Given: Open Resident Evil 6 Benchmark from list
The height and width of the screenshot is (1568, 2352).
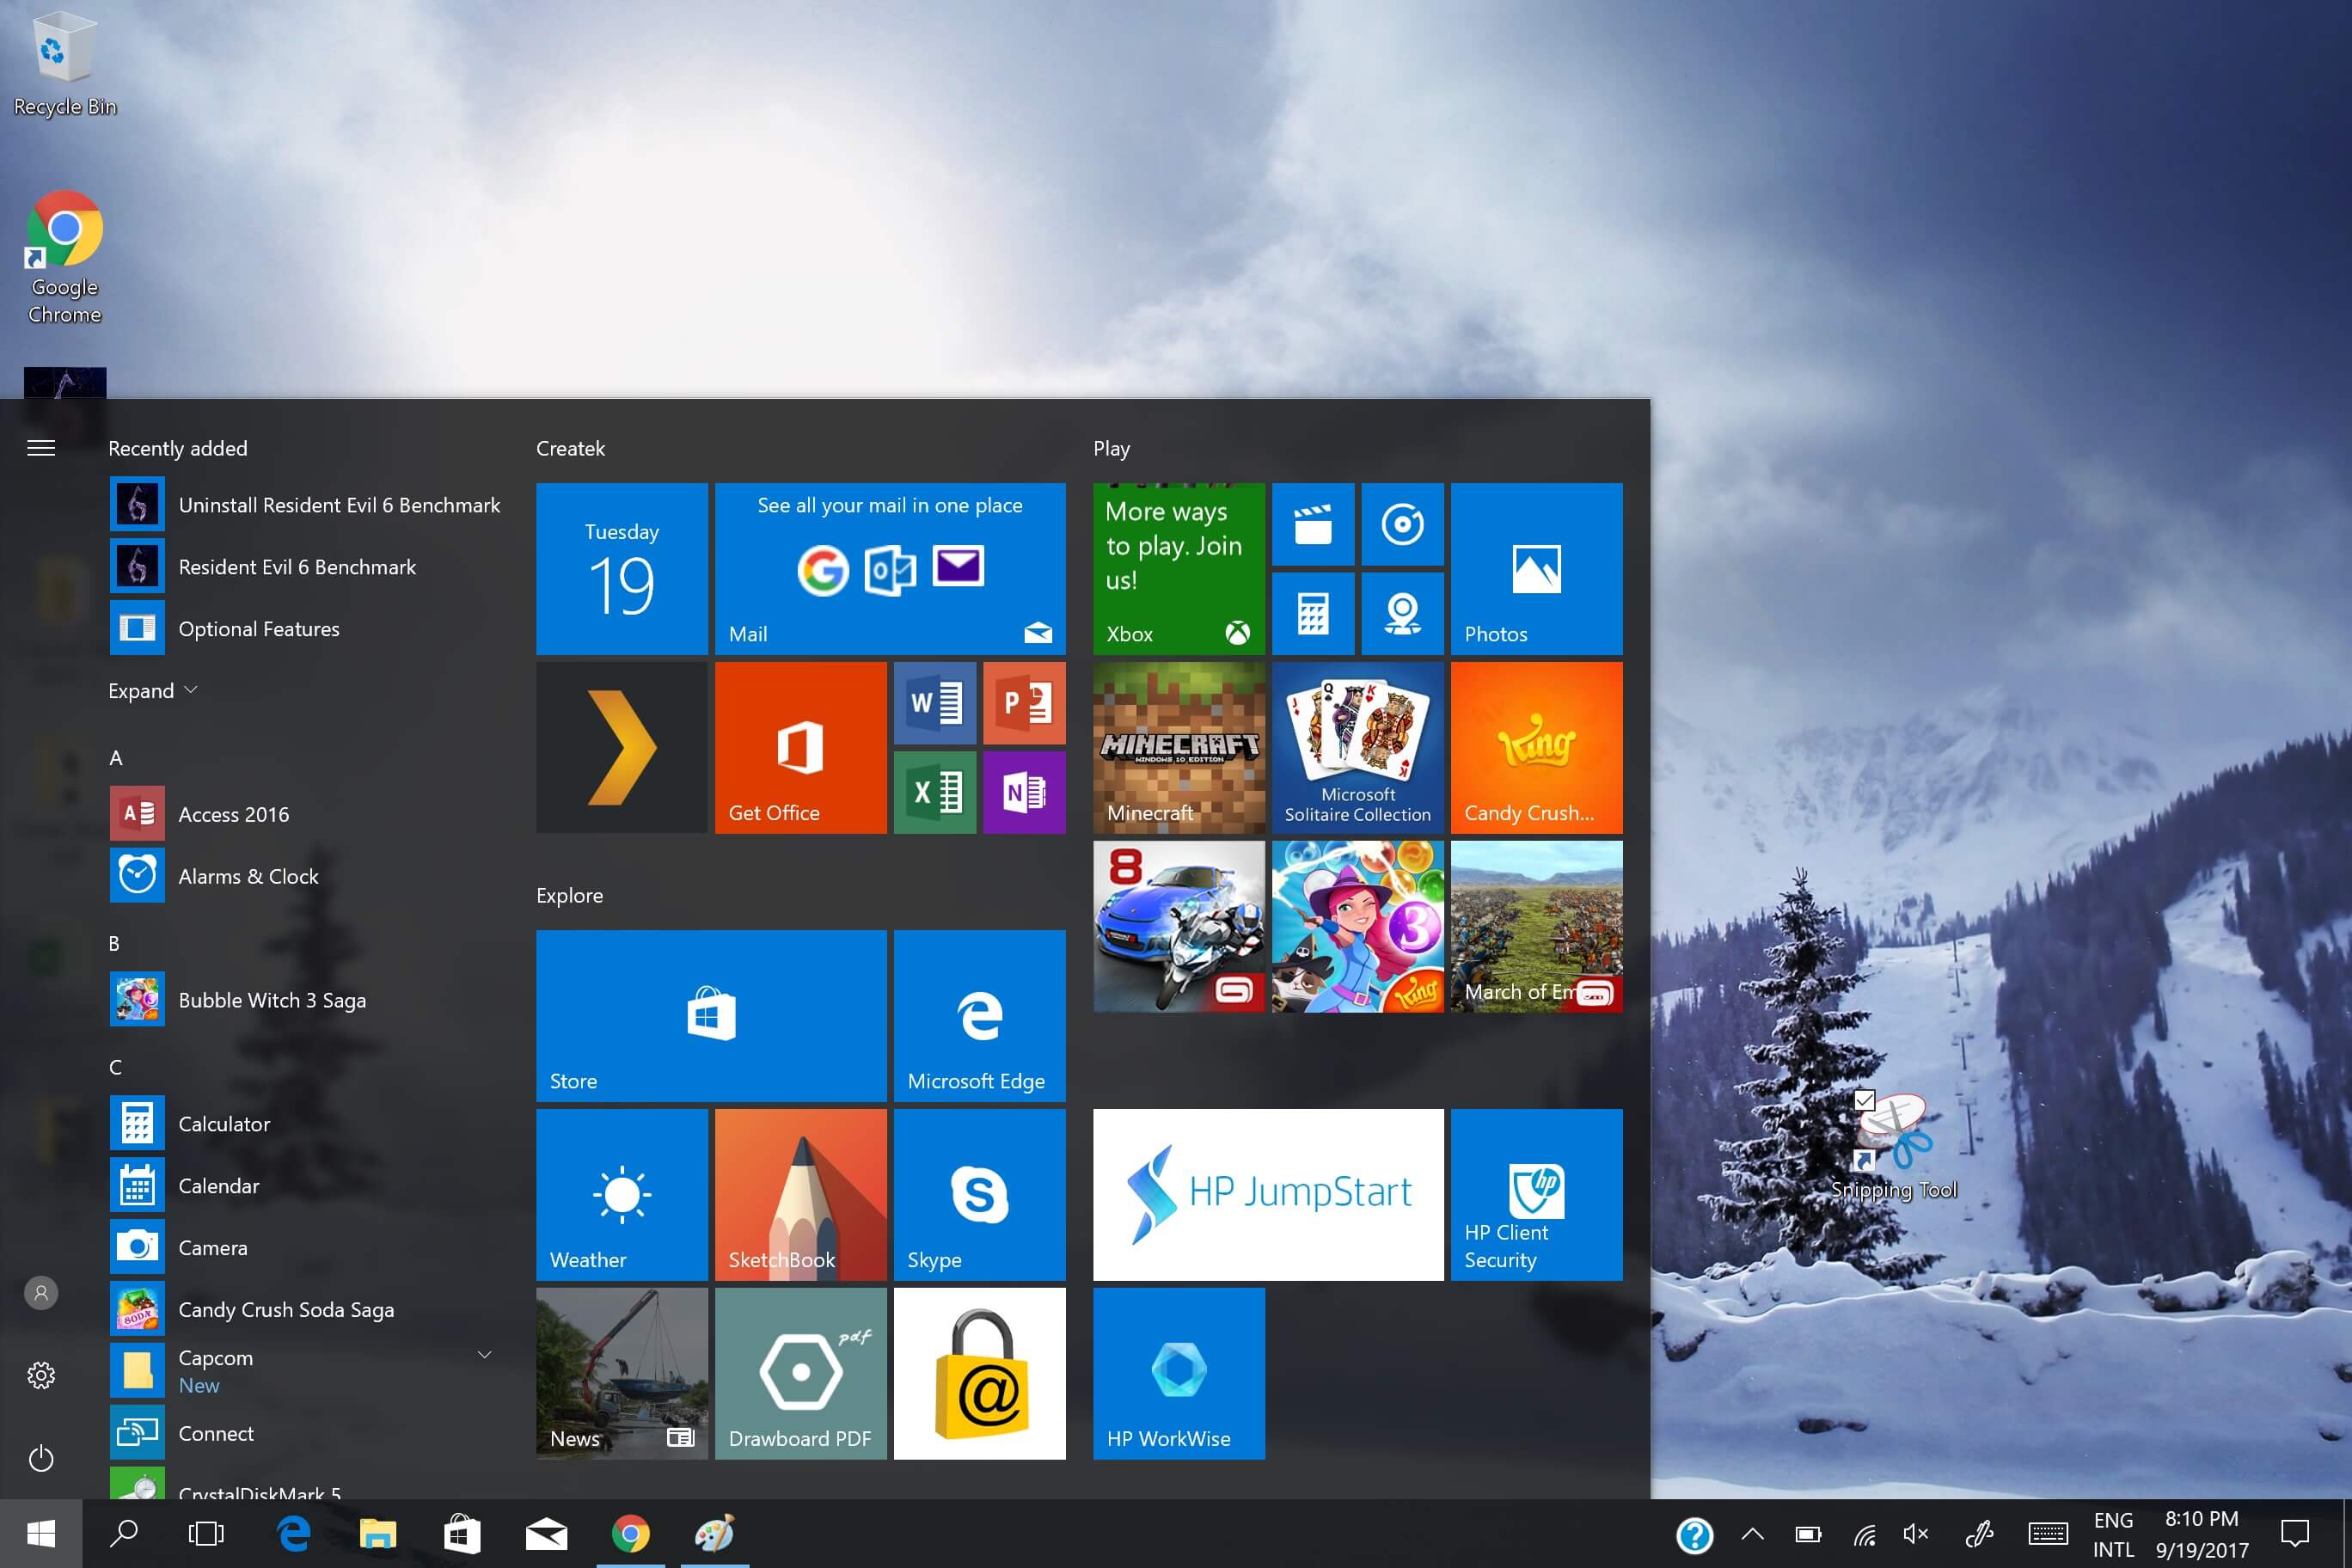Looking at the screenshot, I should tap(306, 567).
